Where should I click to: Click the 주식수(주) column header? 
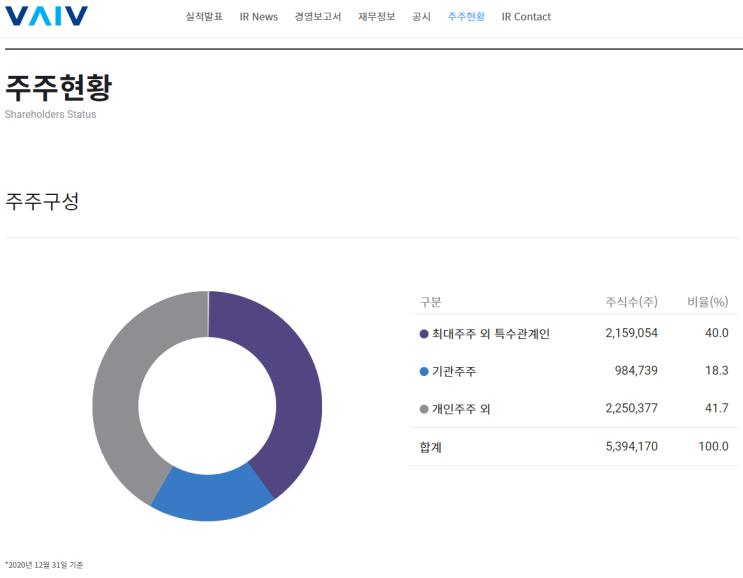click(x=631, y=302)
